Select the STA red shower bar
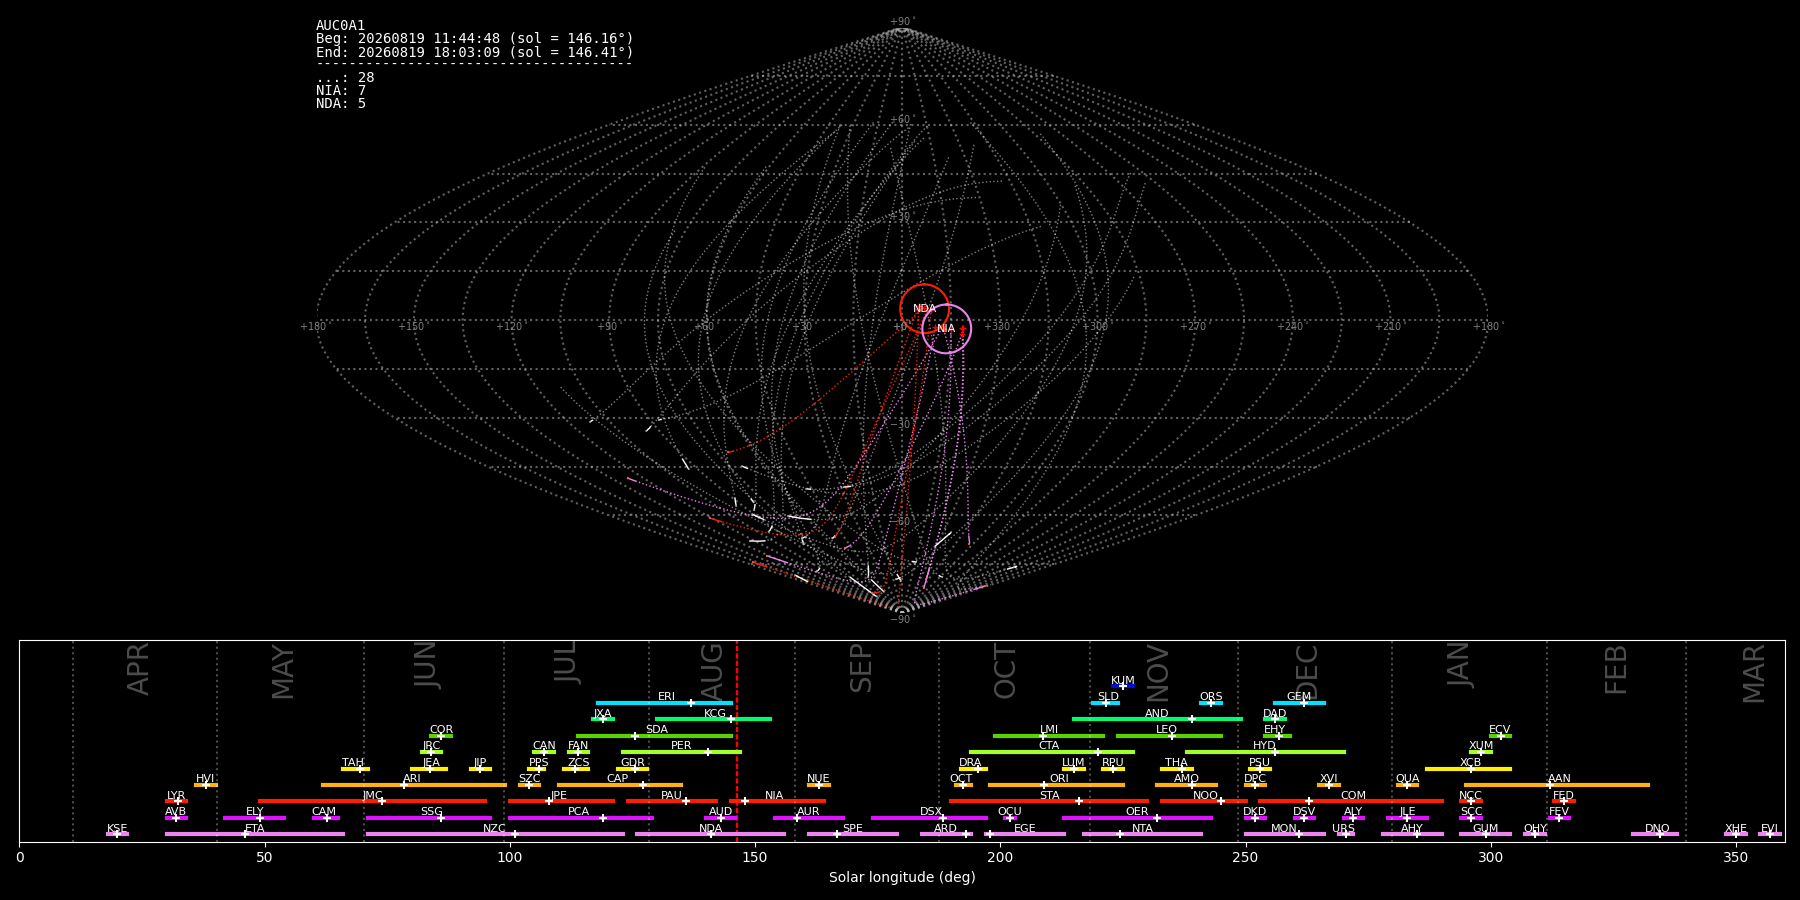 [1049, 801]
